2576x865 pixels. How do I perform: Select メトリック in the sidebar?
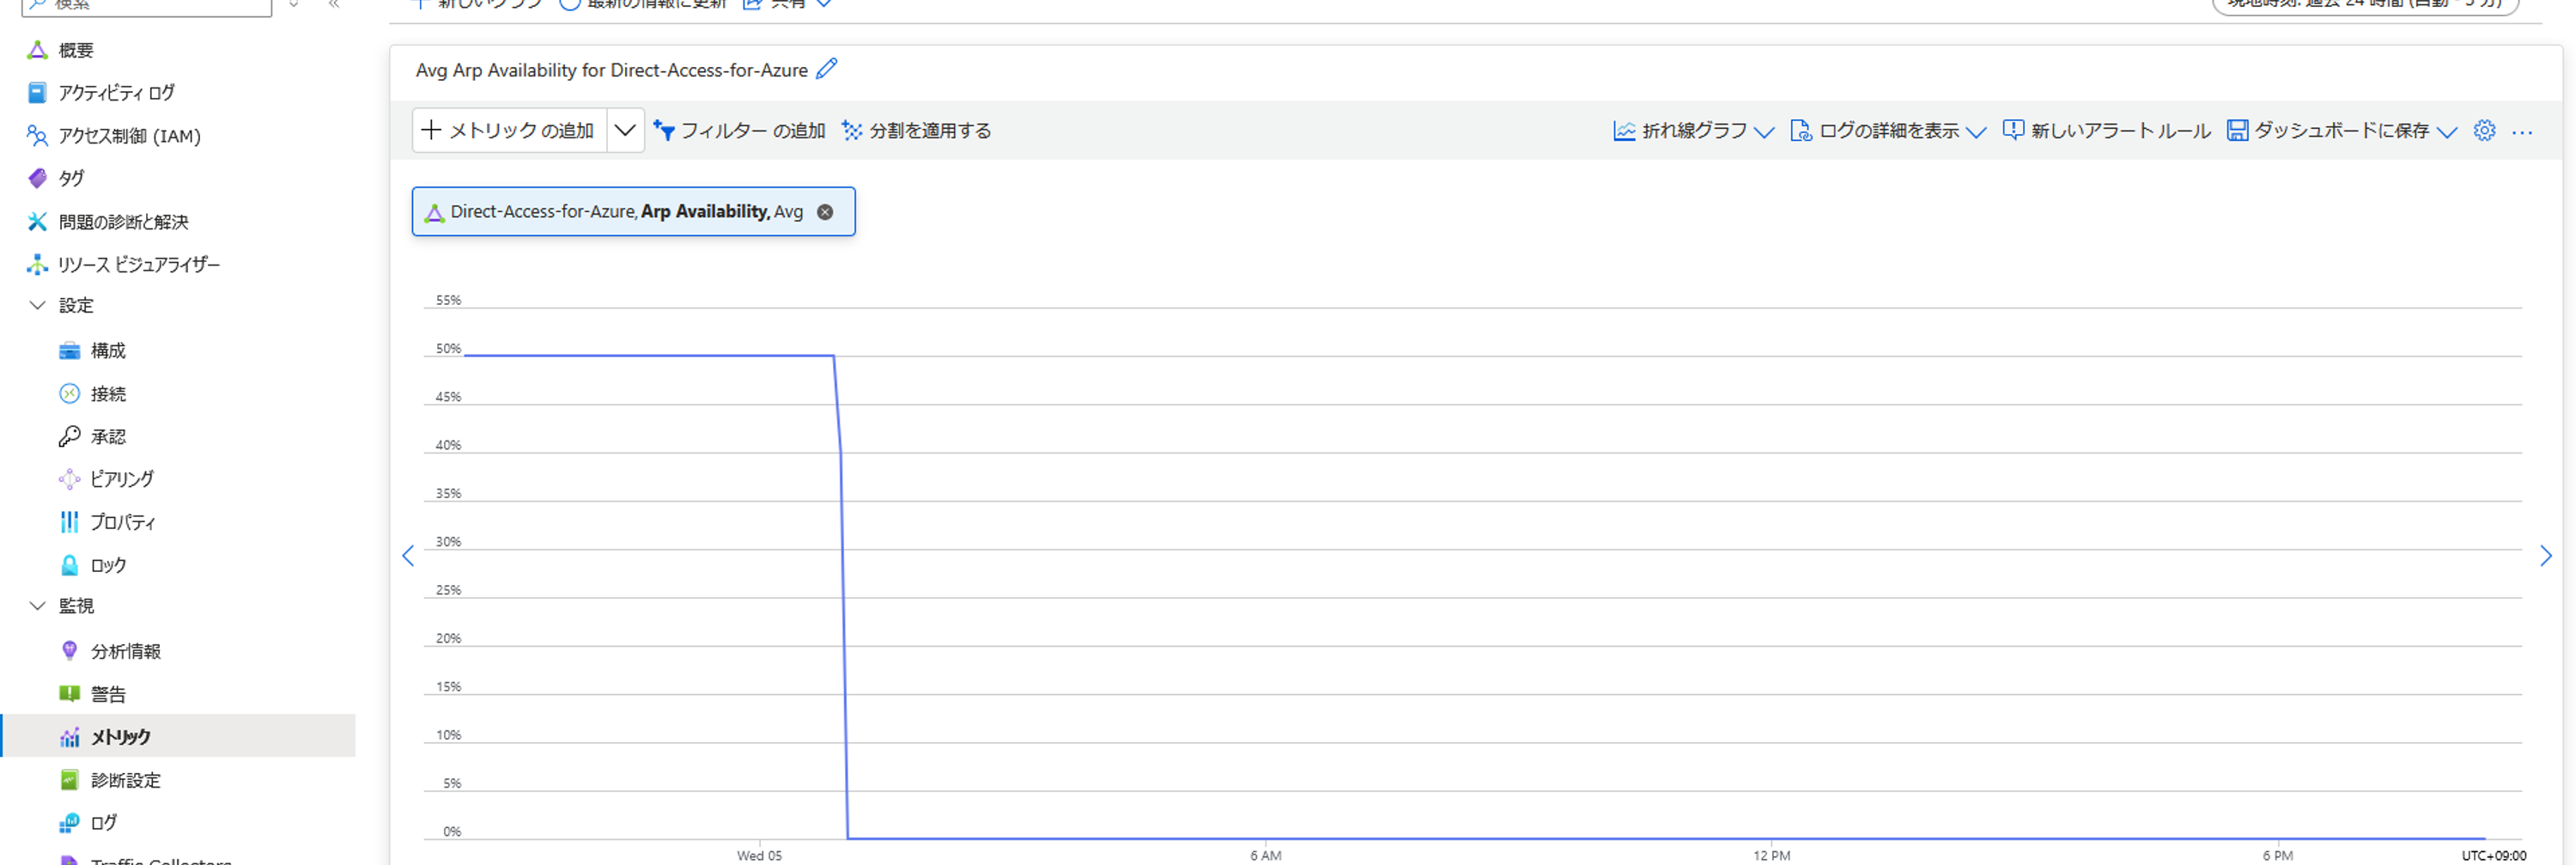tap(179, 736)
